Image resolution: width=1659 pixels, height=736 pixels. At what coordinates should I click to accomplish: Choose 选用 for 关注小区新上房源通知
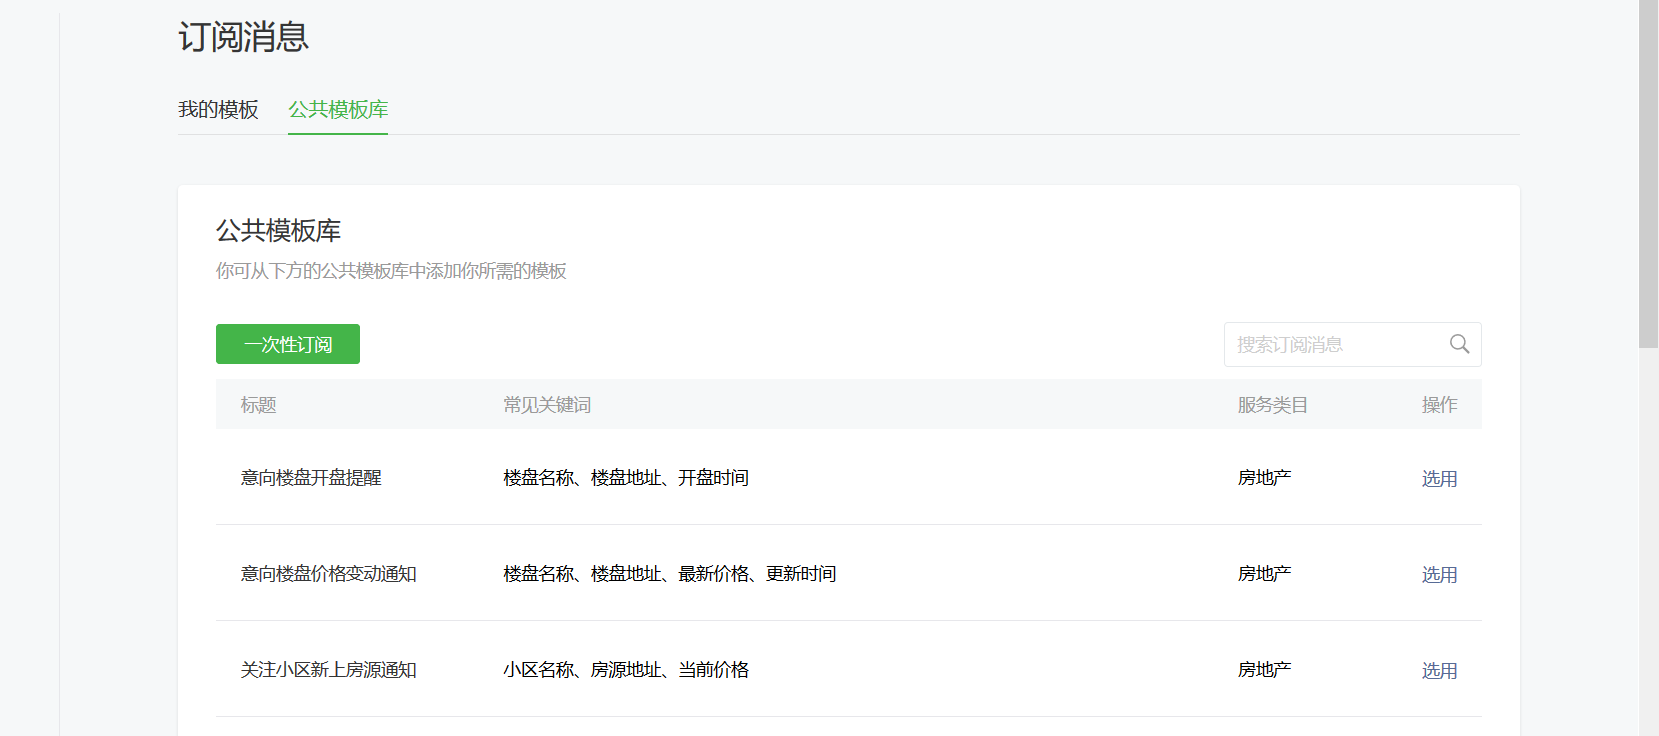pyautogui.click(x=1439, y=670)
